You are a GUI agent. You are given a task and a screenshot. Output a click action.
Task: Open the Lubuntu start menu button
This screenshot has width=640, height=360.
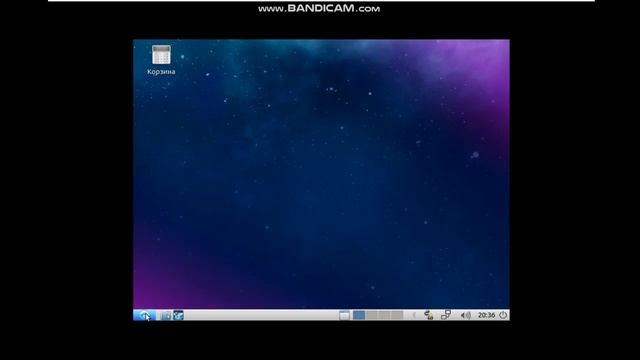click(144, 315)
